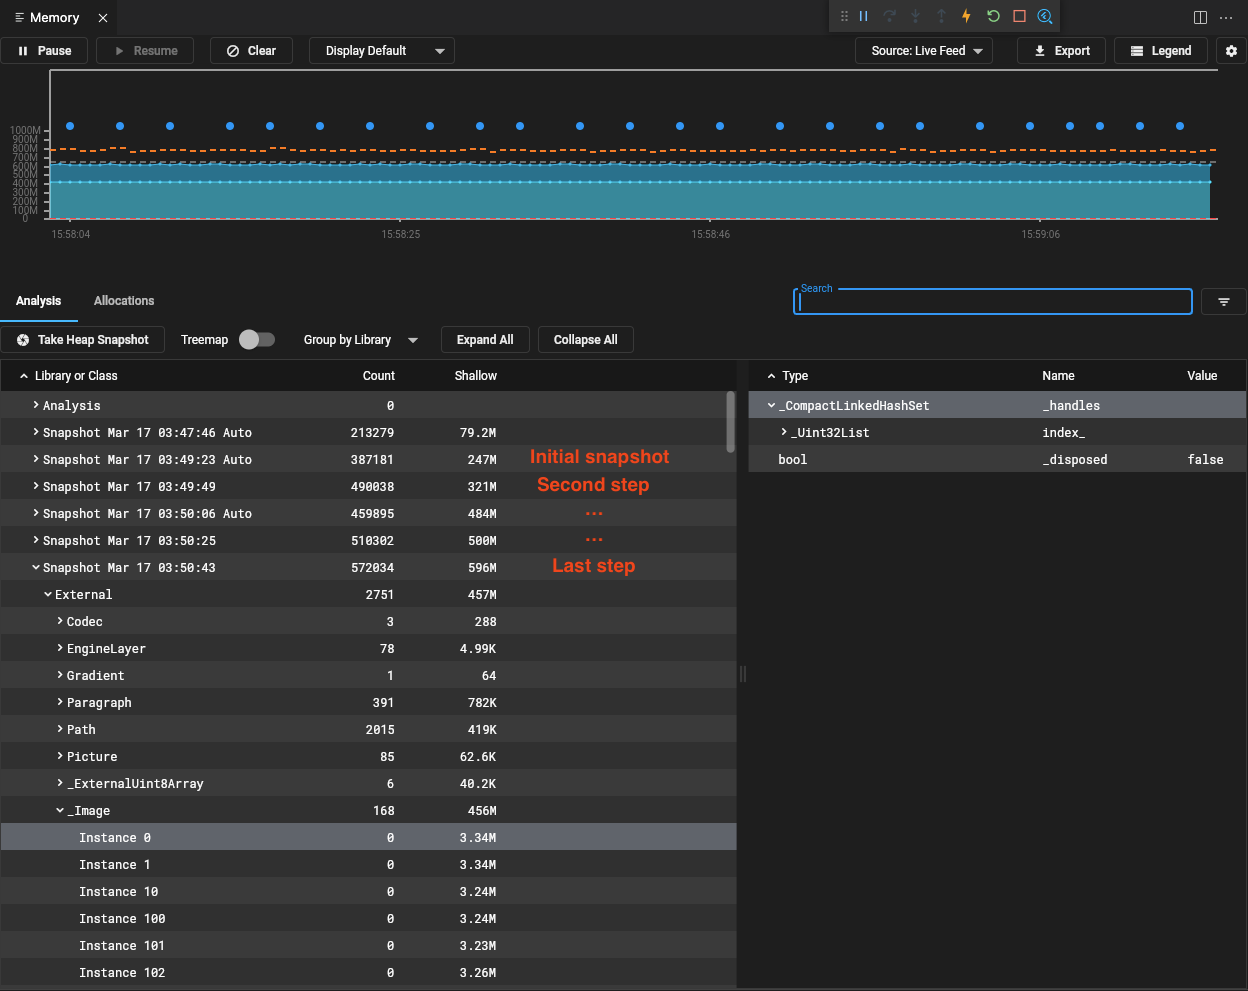Select the Analysis tab
This screenshot has width=1248, height=991.
[39, 301]
